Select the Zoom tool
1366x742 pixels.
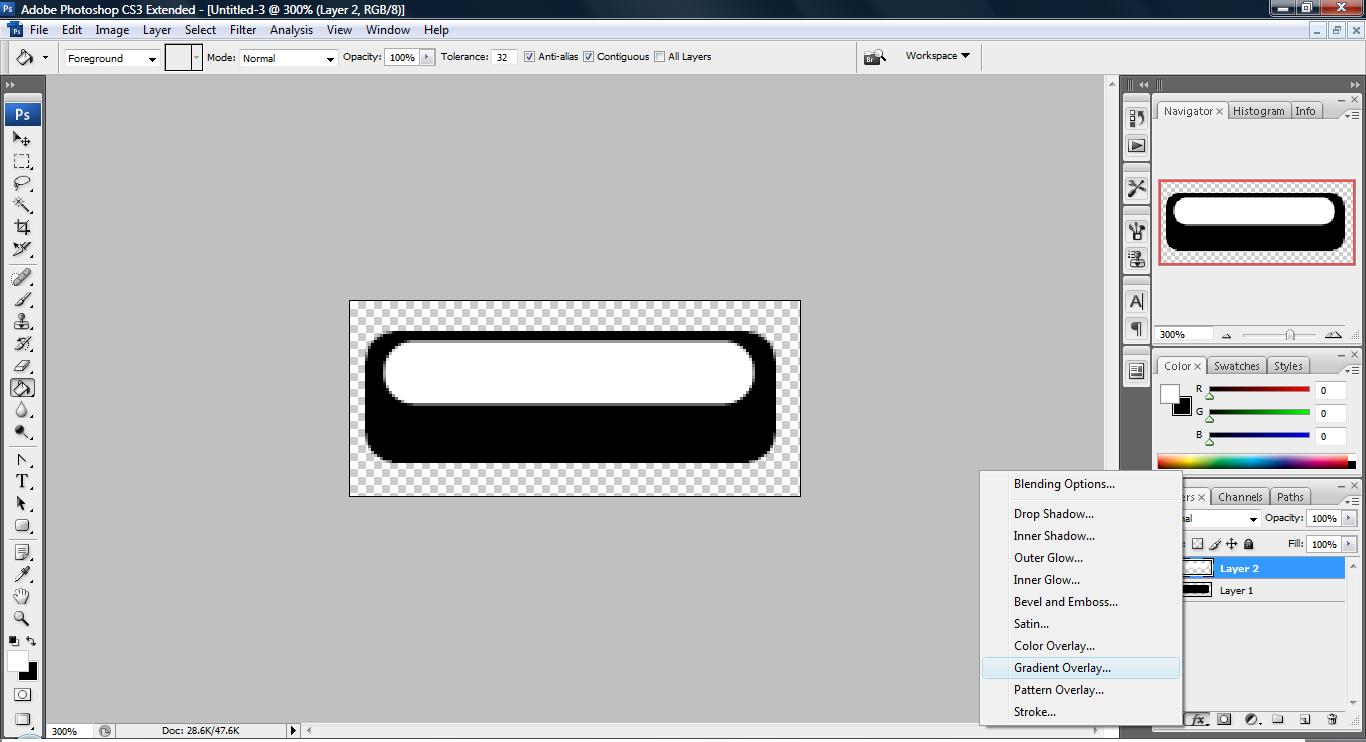[x=22, y=618]
